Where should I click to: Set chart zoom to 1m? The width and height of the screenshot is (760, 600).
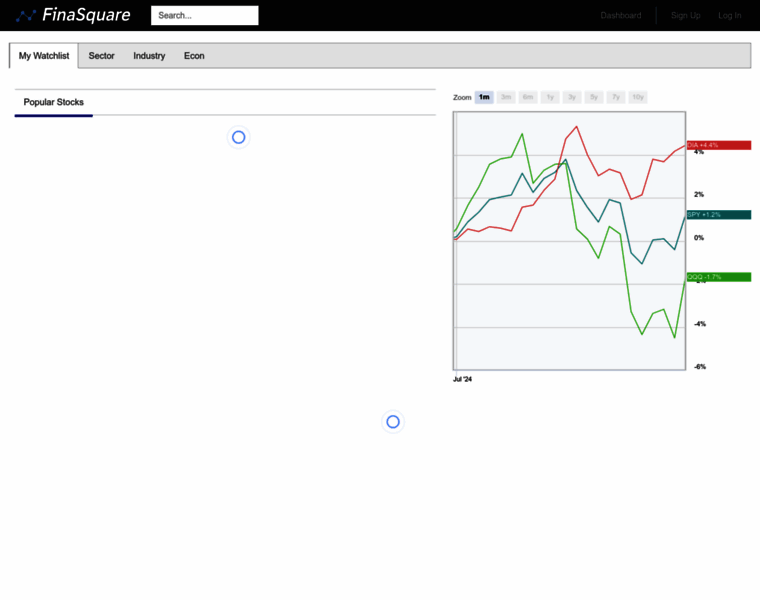(484, 97)
